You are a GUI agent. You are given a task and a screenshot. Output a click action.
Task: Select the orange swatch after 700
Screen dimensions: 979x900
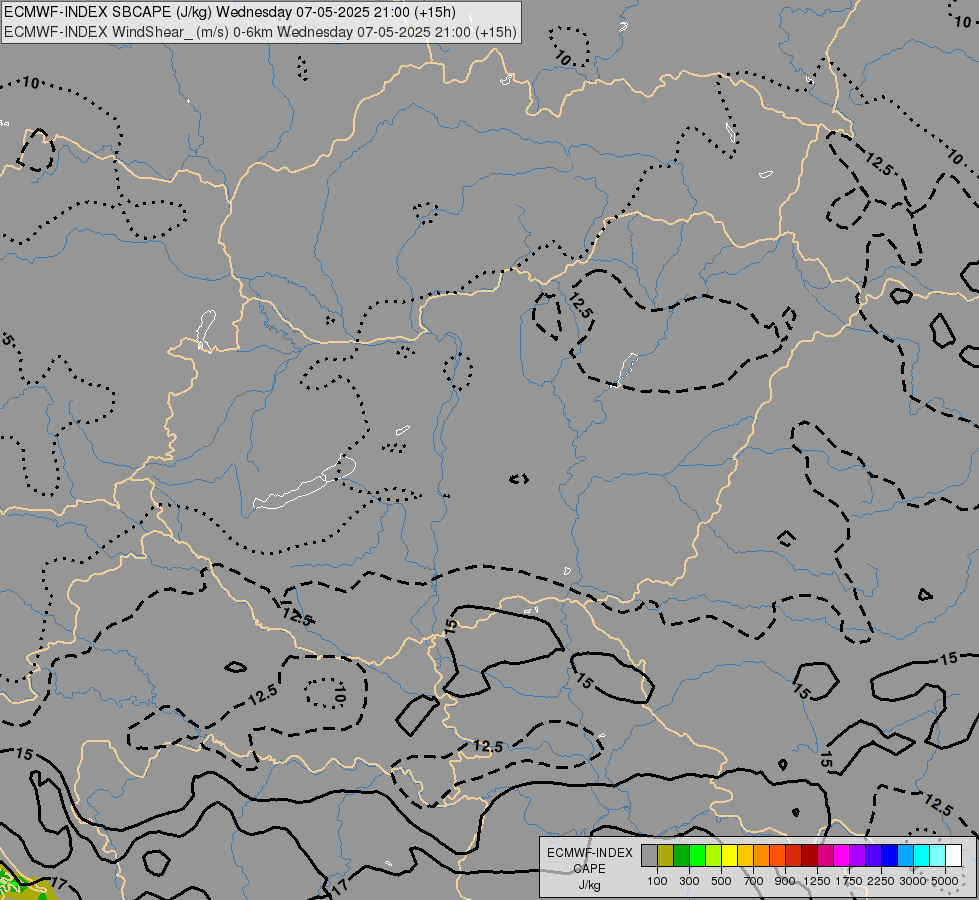coord(762,855)
